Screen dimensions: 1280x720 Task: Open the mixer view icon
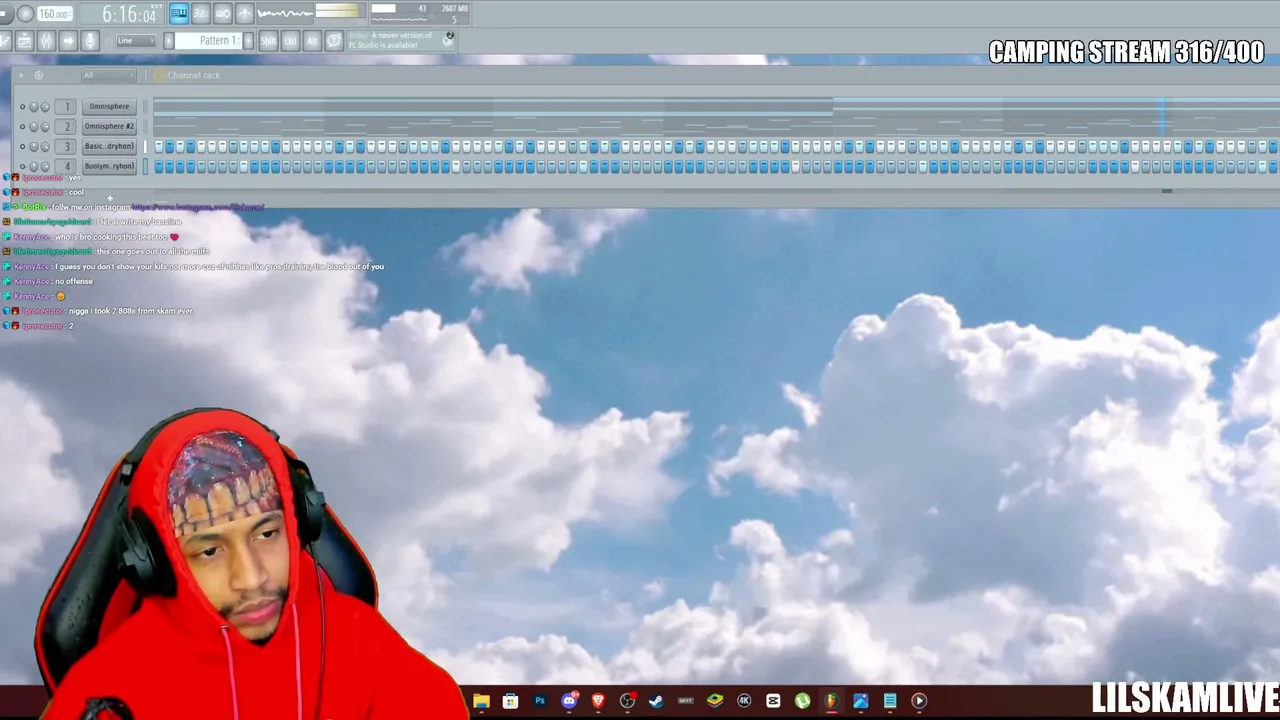pos(46,41)
